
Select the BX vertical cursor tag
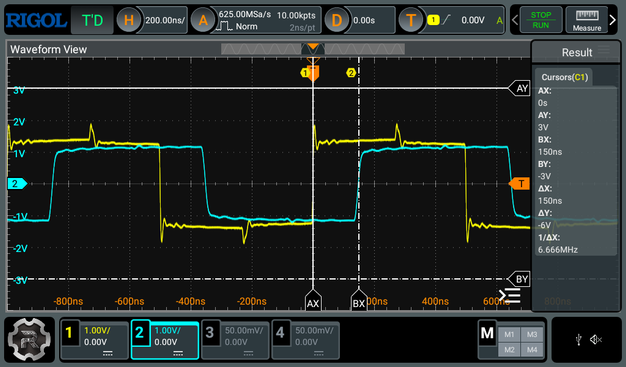click(x=359, y=301)
